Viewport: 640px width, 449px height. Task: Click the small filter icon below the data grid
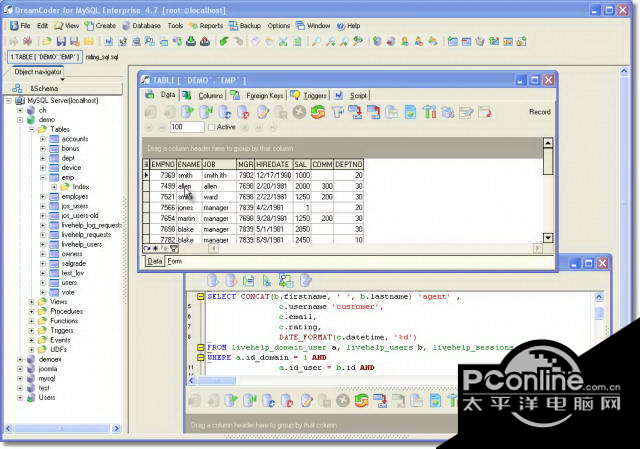point(174,248)
